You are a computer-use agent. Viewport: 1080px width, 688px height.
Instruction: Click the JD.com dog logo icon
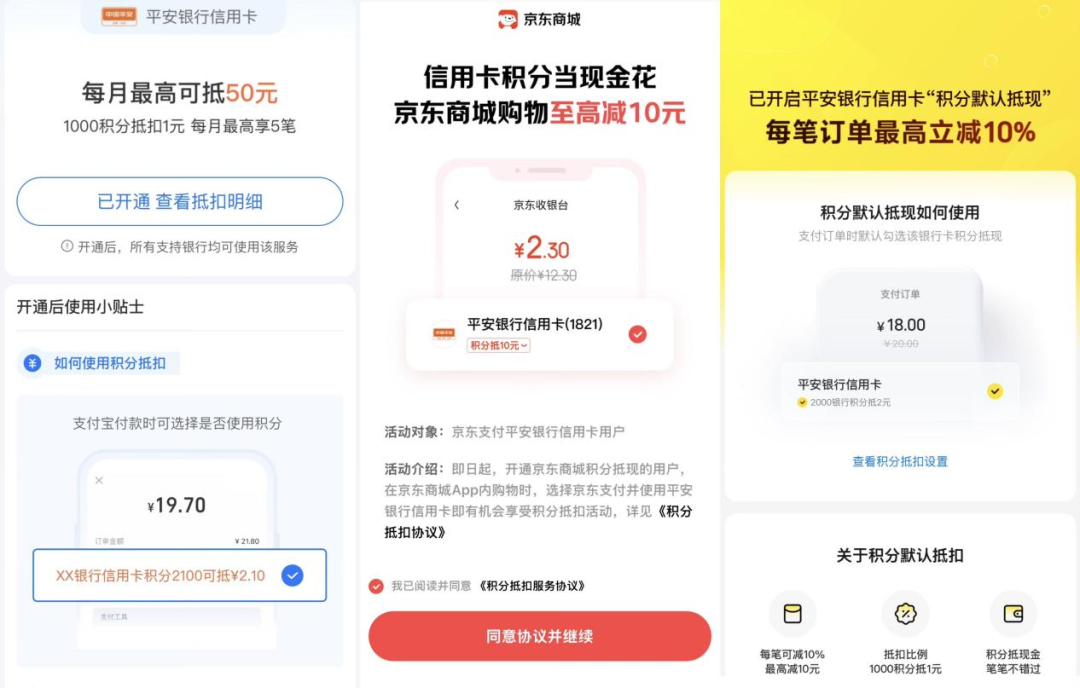pyautogui.click(x=508, y=19)
